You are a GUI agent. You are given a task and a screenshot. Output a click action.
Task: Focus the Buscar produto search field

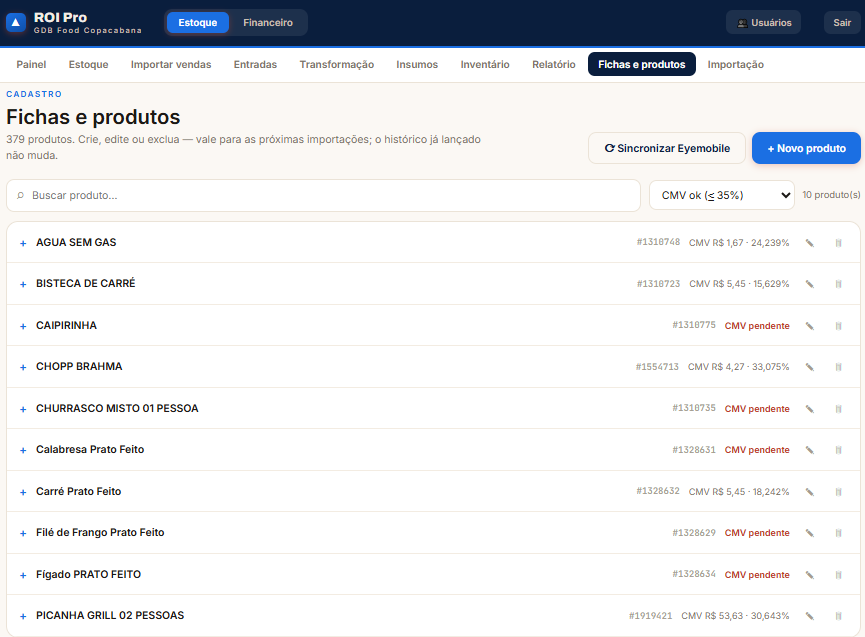point(323,195)
